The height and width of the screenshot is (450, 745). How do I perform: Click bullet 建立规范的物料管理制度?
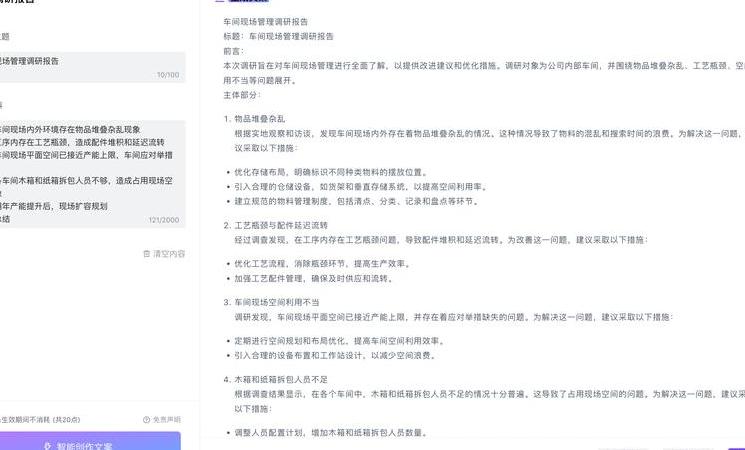(355, 201)
